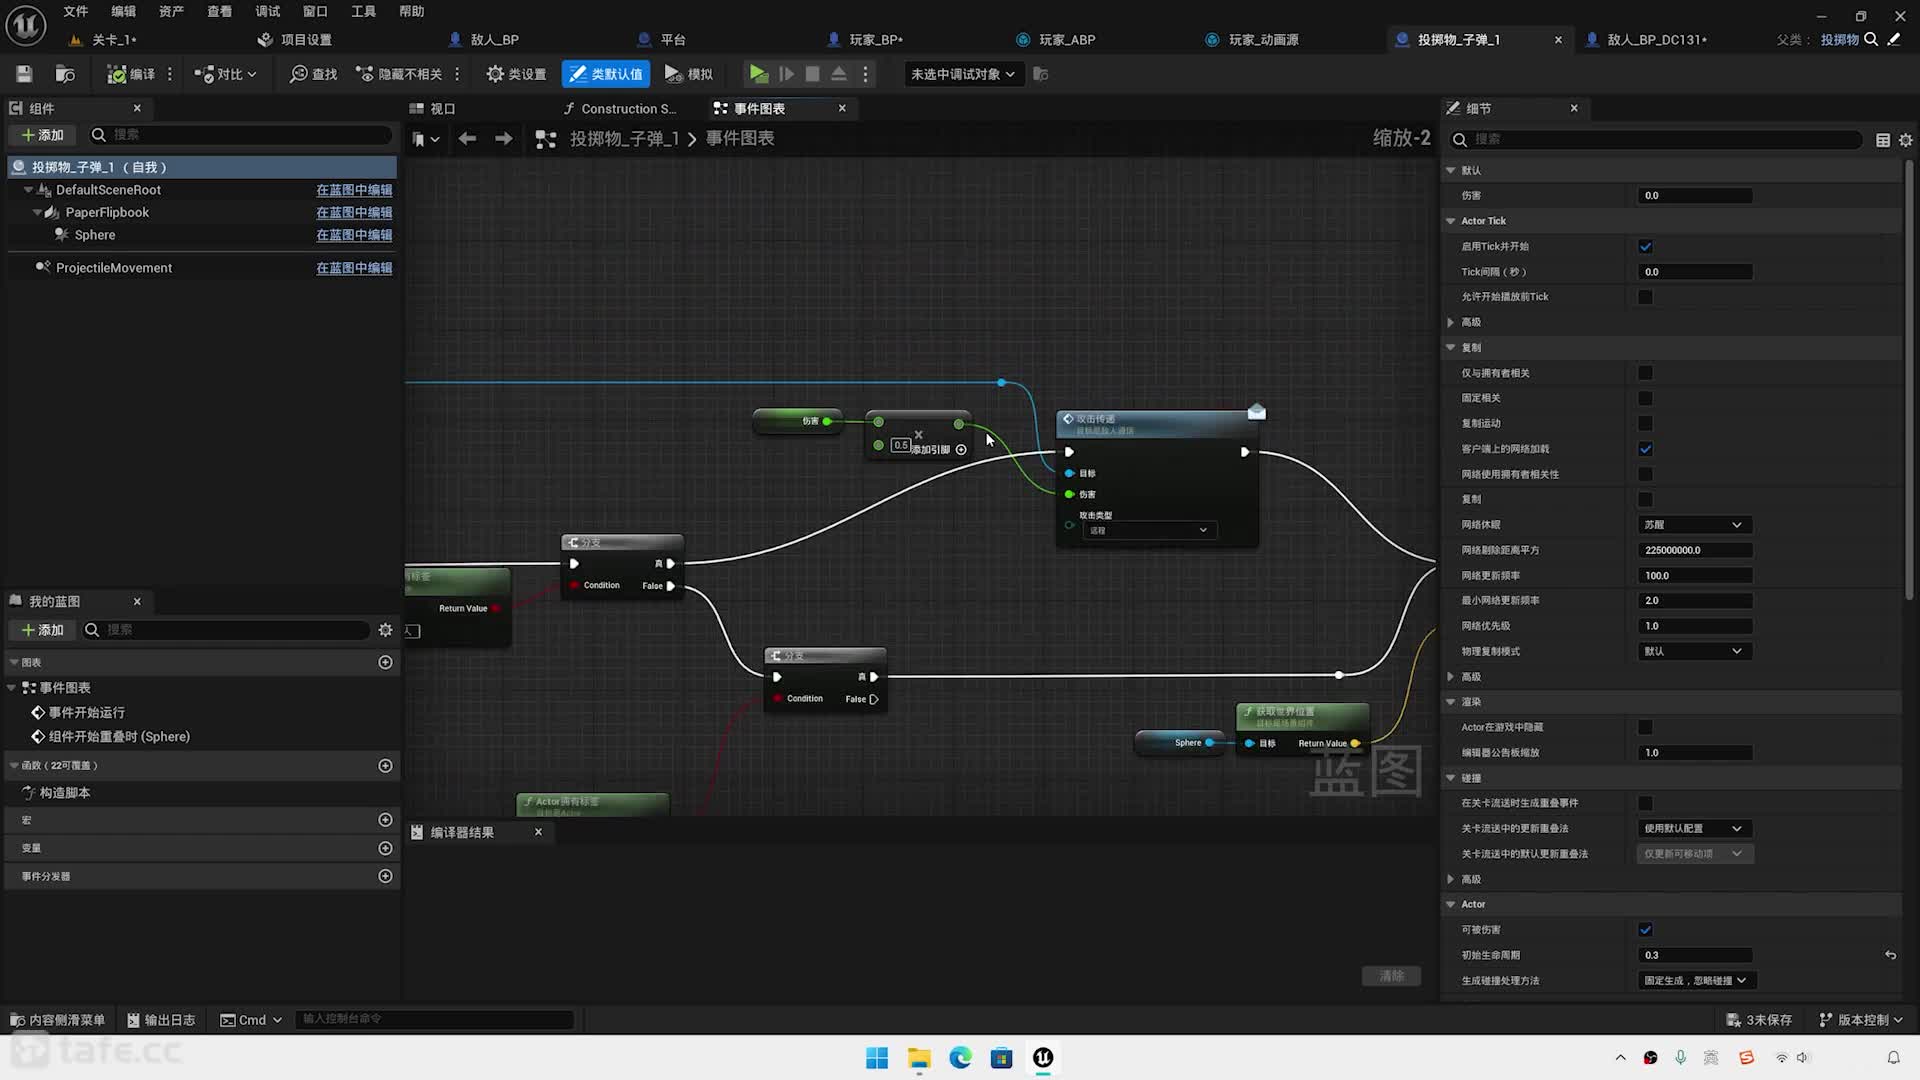Toggle 允许开始播放前Tick checkbox
1920x1080 pixels.
tap(1645, 297)
